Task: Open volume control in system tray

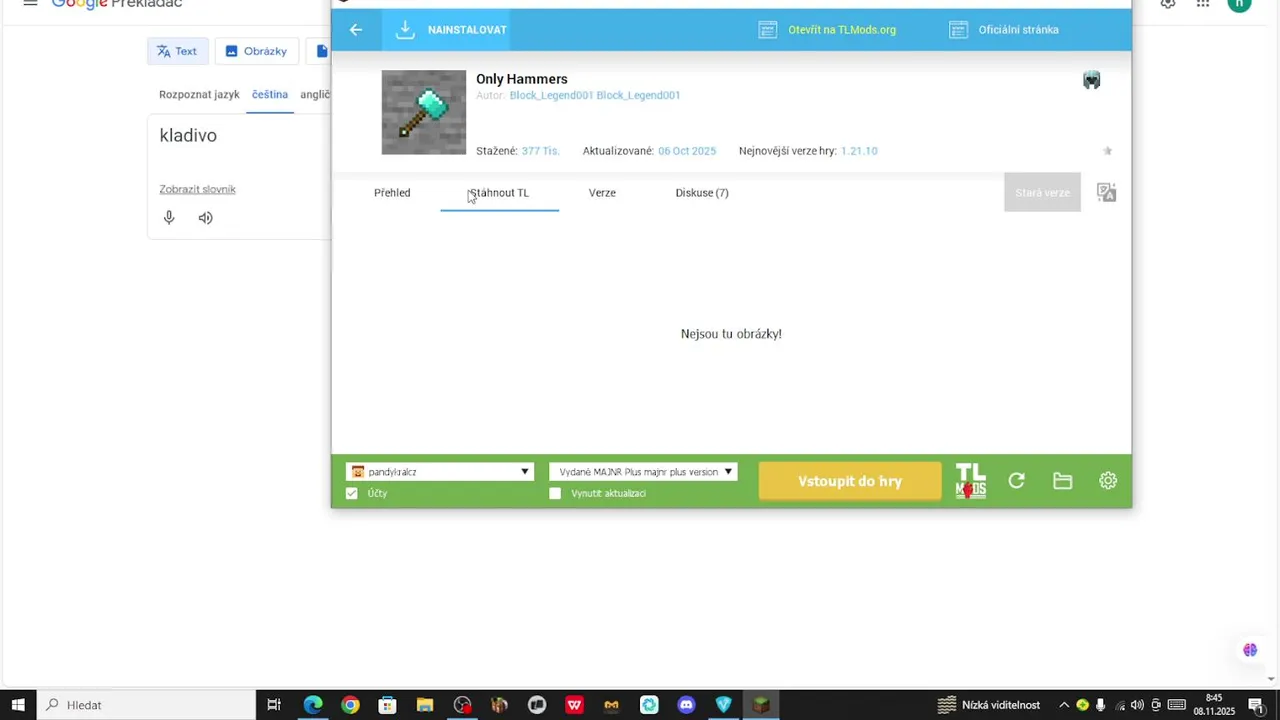Action: click(x=1137, y=705)
